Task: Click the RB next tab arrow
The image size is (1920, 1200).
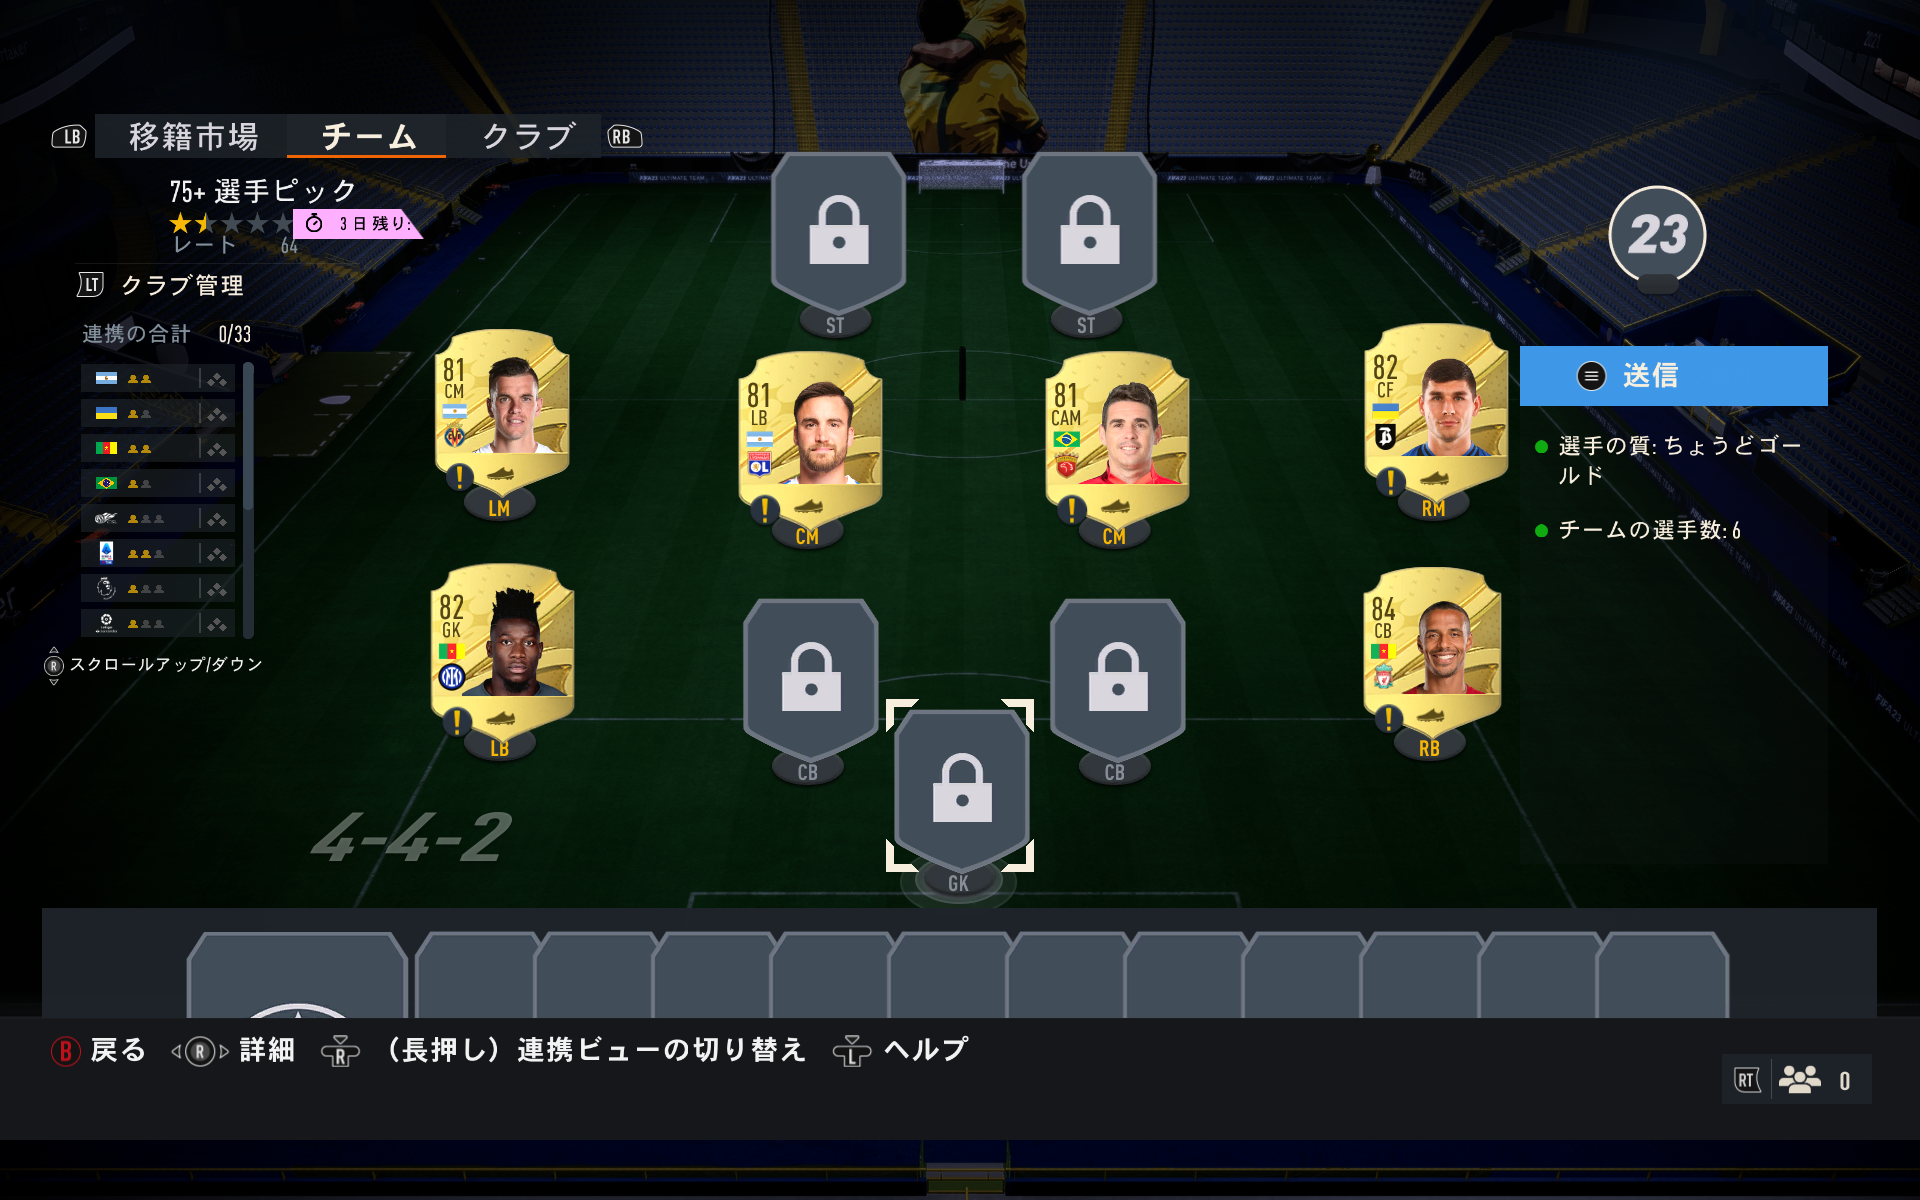Action: coord(623,137)
